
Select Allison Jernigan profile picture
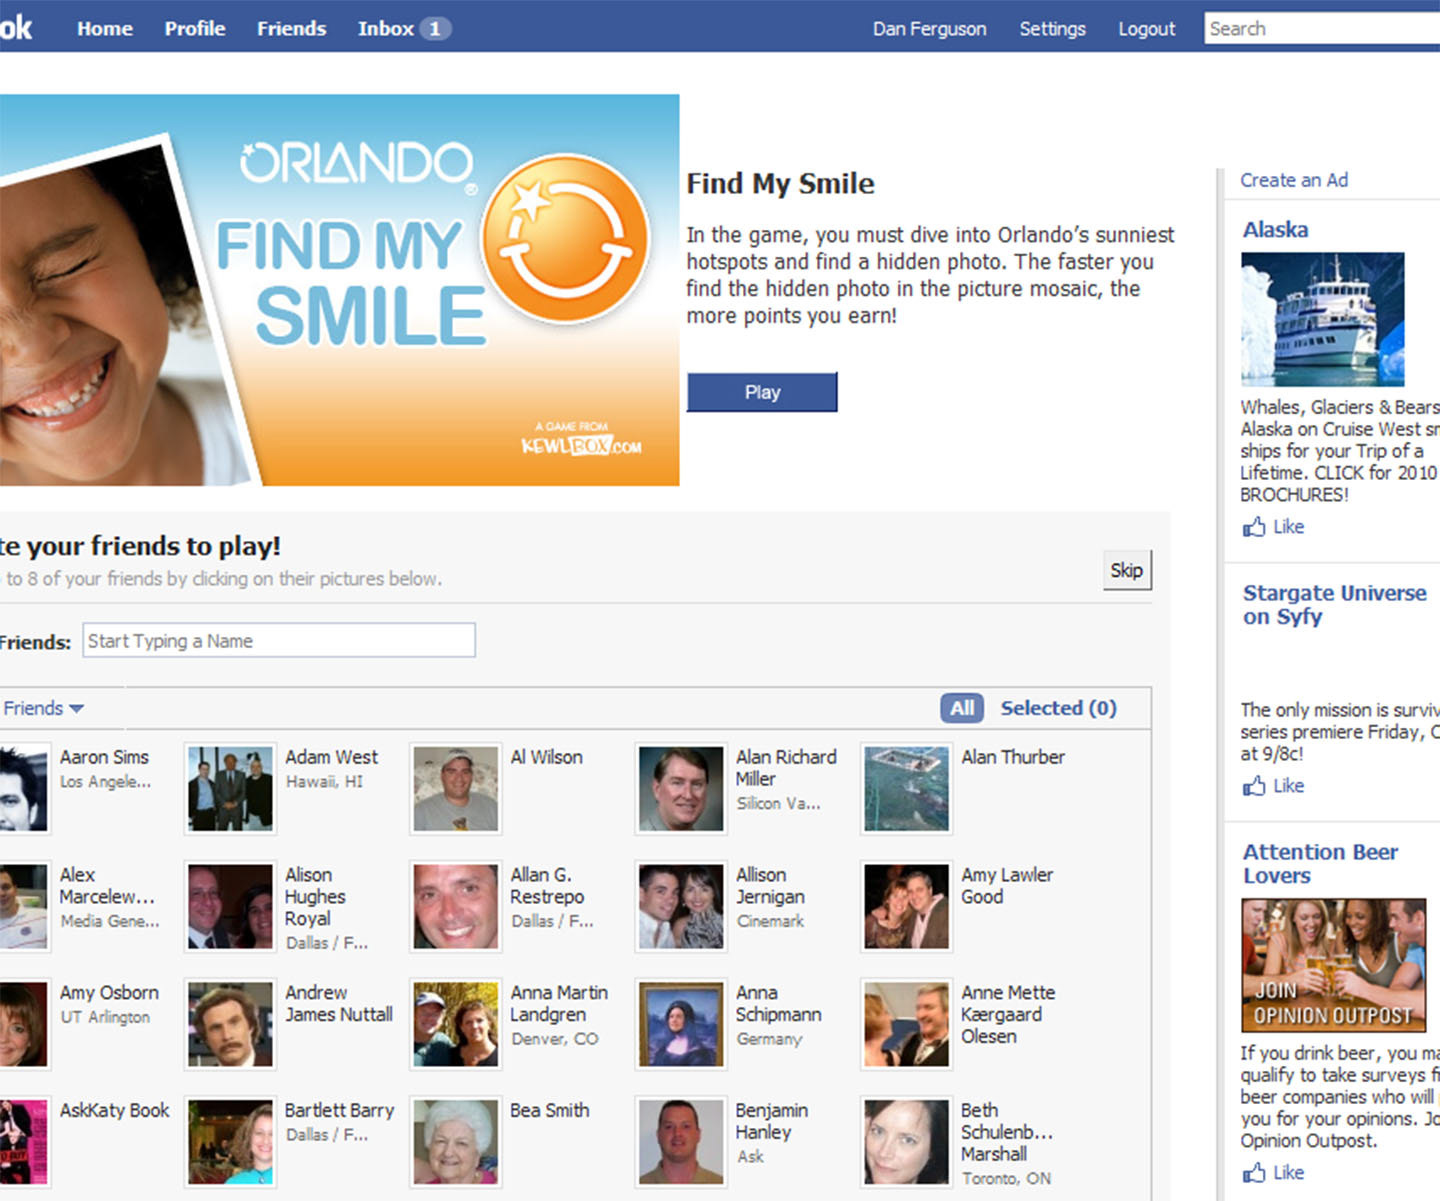(x=681, y=907)
